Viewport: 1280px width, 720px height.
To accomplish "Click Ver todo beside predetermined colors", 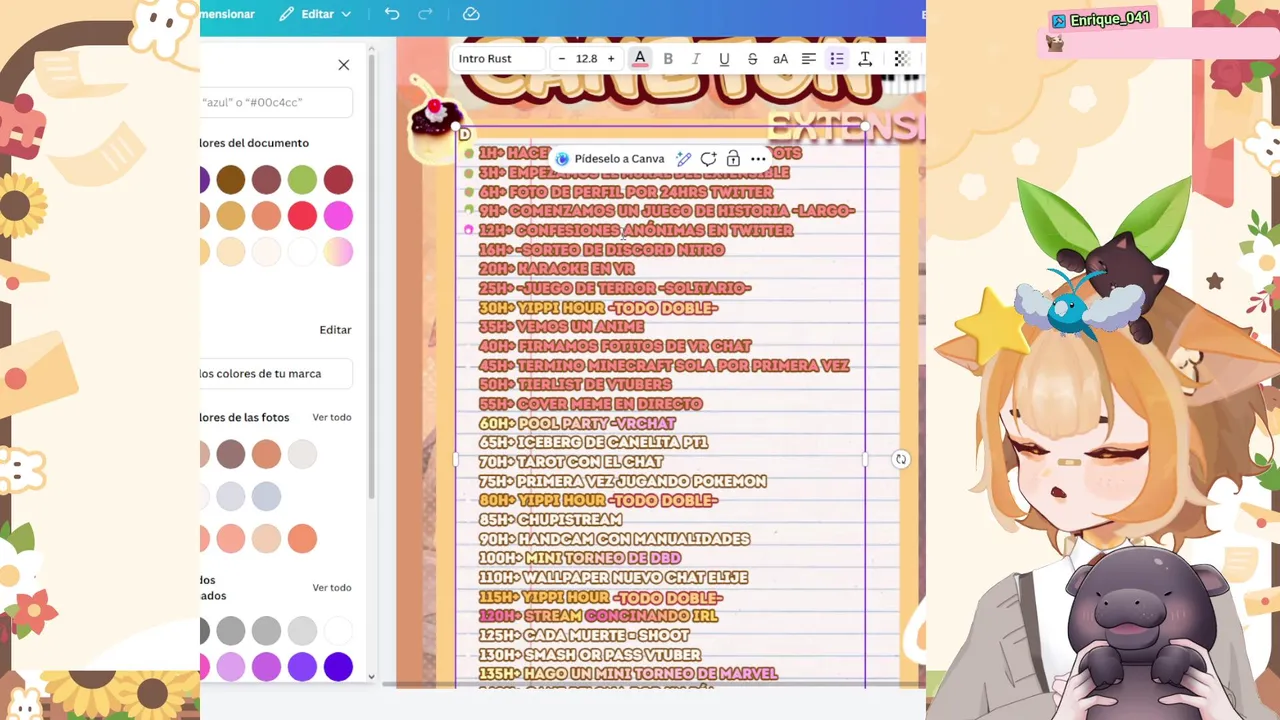I will click(332, 588).
